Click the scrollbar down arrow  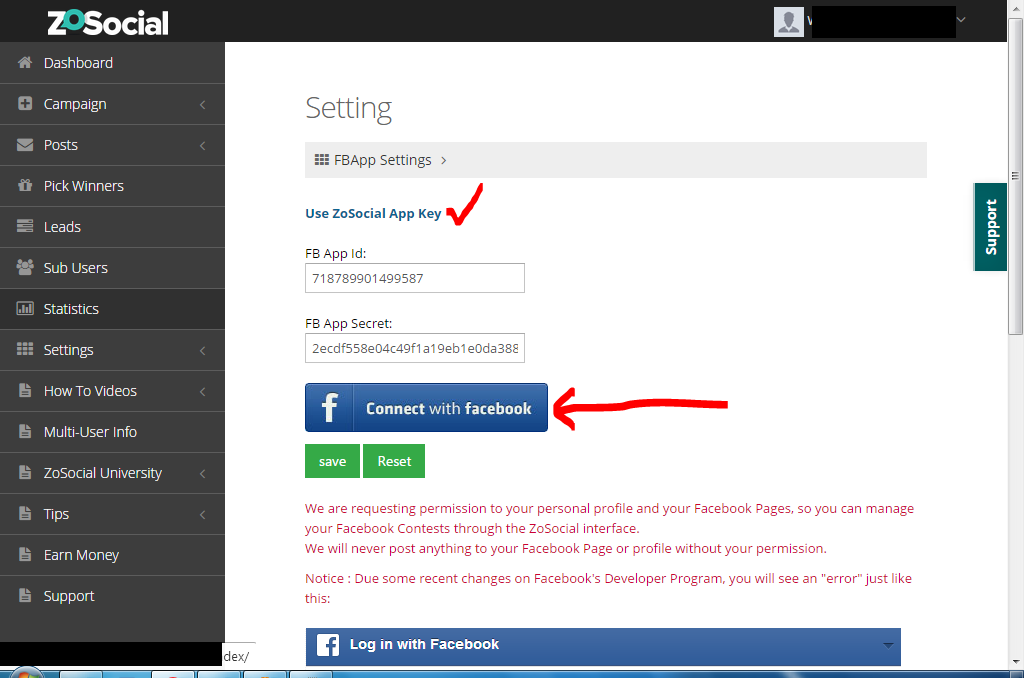point(1016,662)
